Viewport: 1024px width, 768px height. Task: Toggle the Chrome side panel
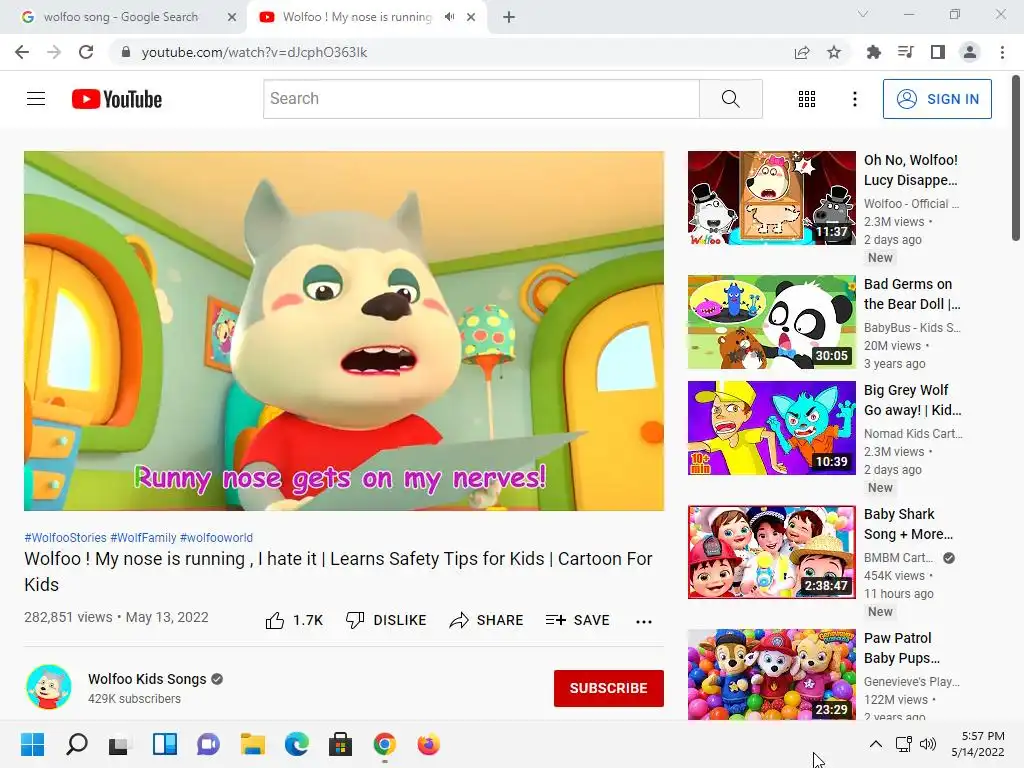click(x=938, y=52)
